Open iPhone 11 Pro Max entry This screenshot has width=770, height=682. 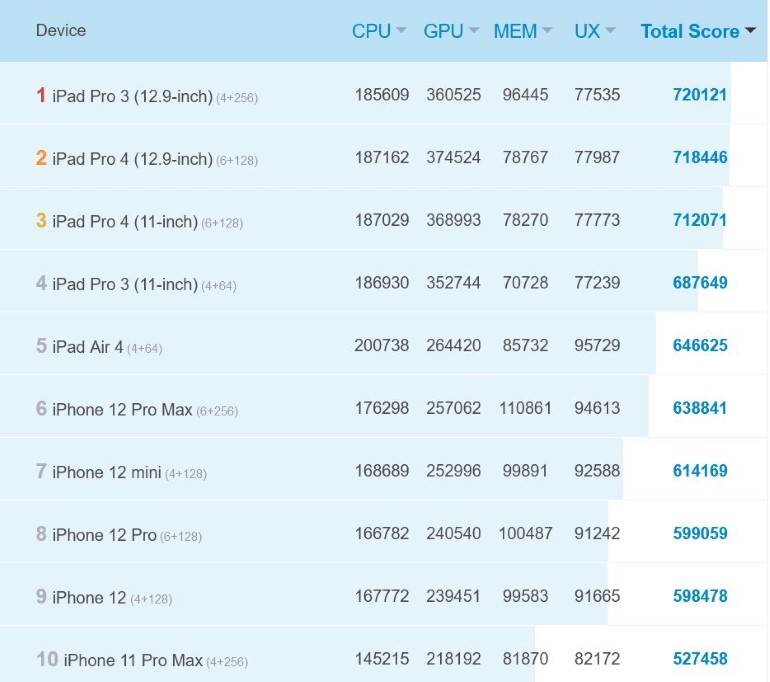coord(133,660)
